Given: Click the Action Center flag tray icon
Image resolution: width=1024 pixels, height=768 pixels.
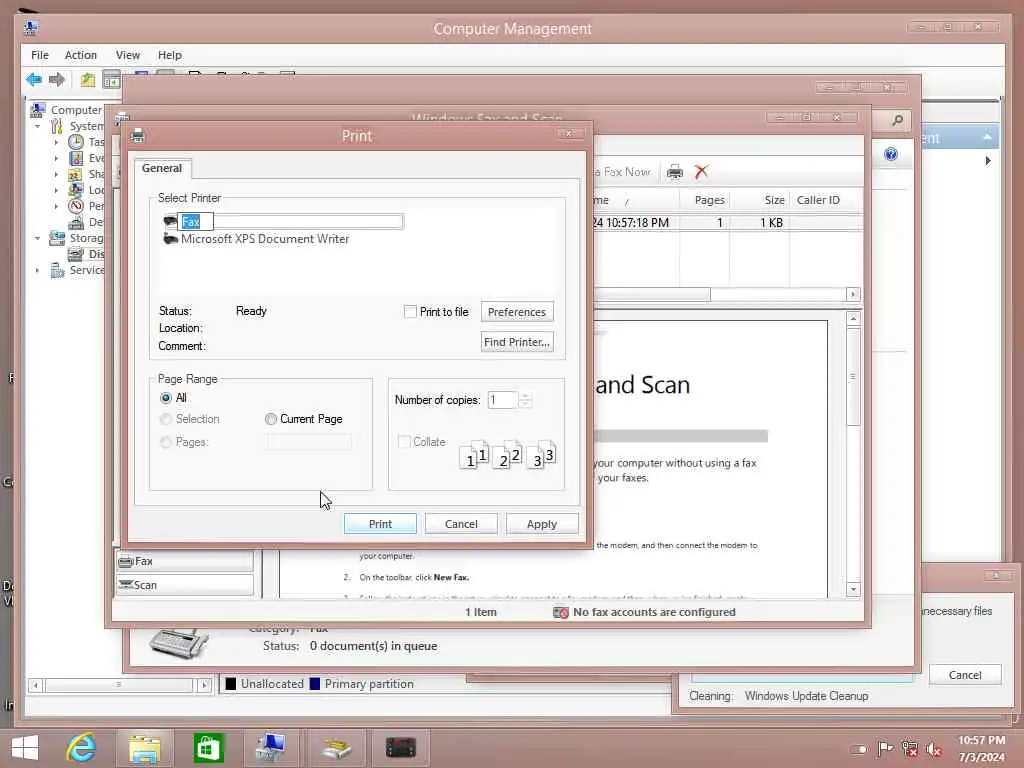Looking at the screenshot, I should [x=885, y=749].
